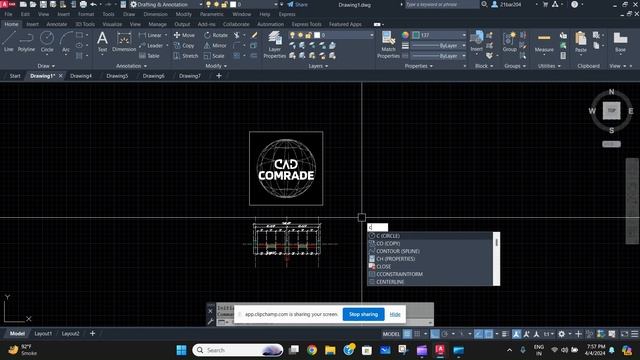Open the Visualize ribbon tab

(x=112, y=24)
